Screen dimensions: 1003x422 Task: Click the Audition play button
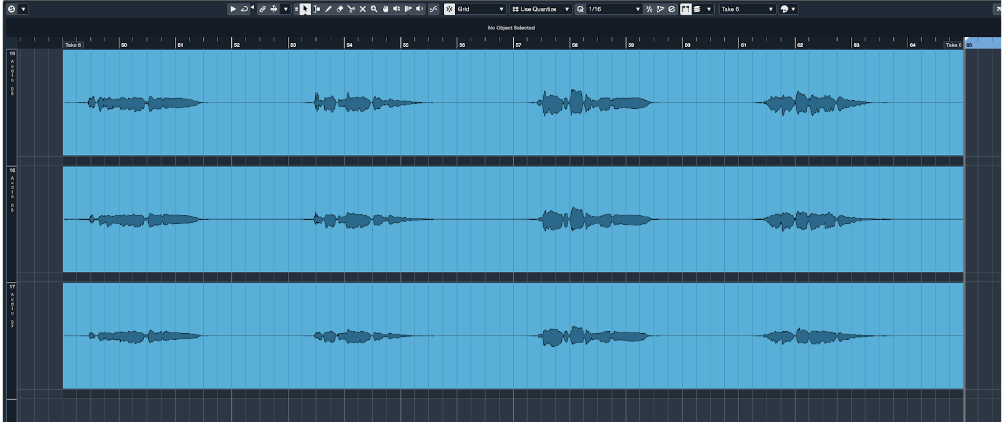(233, 9)
